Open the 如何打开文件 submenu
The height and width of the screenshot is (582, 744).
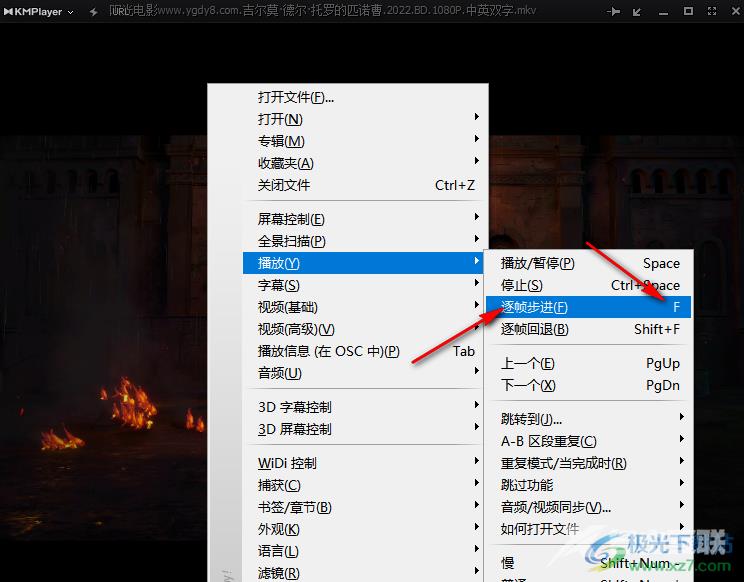(588, 529)
